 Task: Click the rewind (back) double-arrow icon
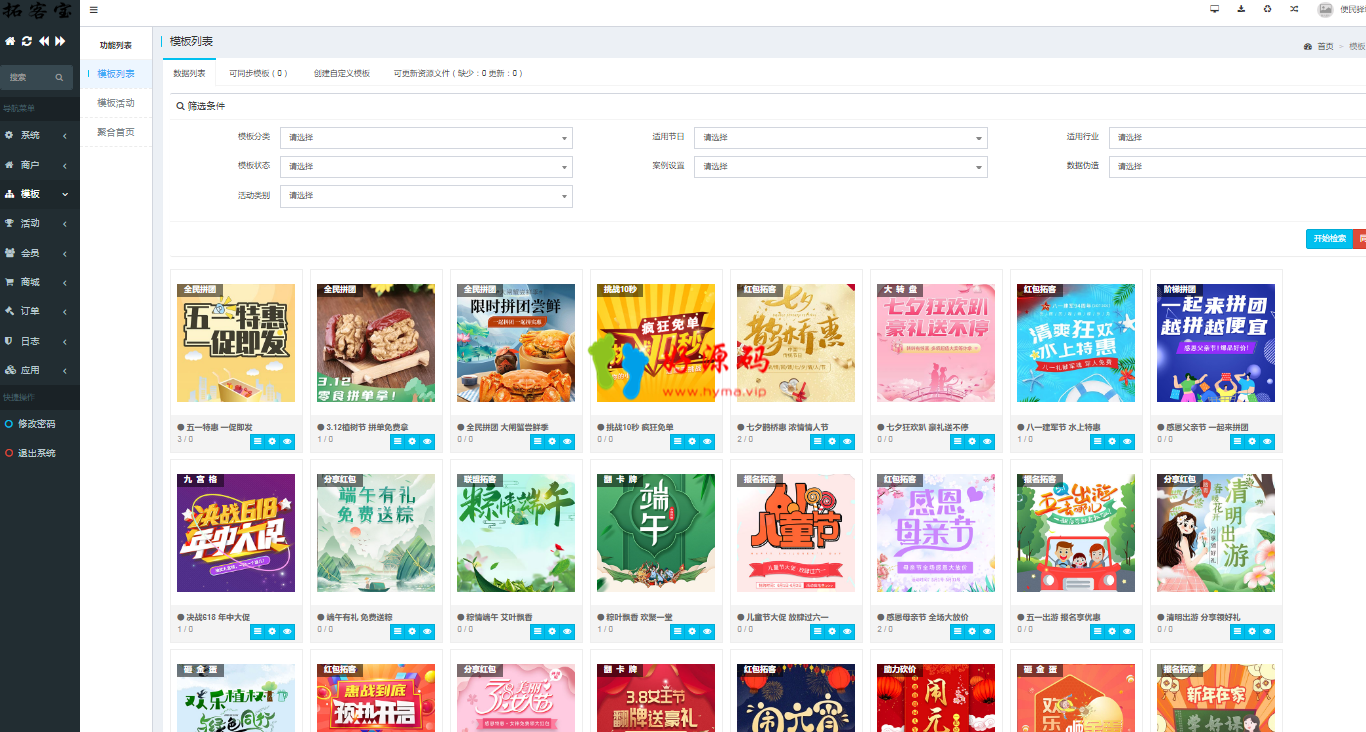(44, 41)
